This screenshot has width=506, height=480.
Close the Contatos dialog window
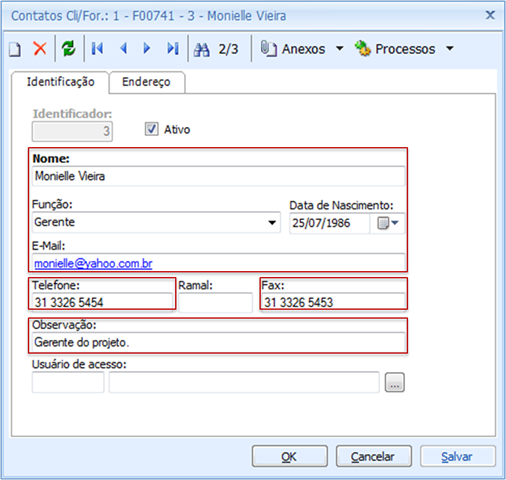pyautogui.click(x=490, y=15)
